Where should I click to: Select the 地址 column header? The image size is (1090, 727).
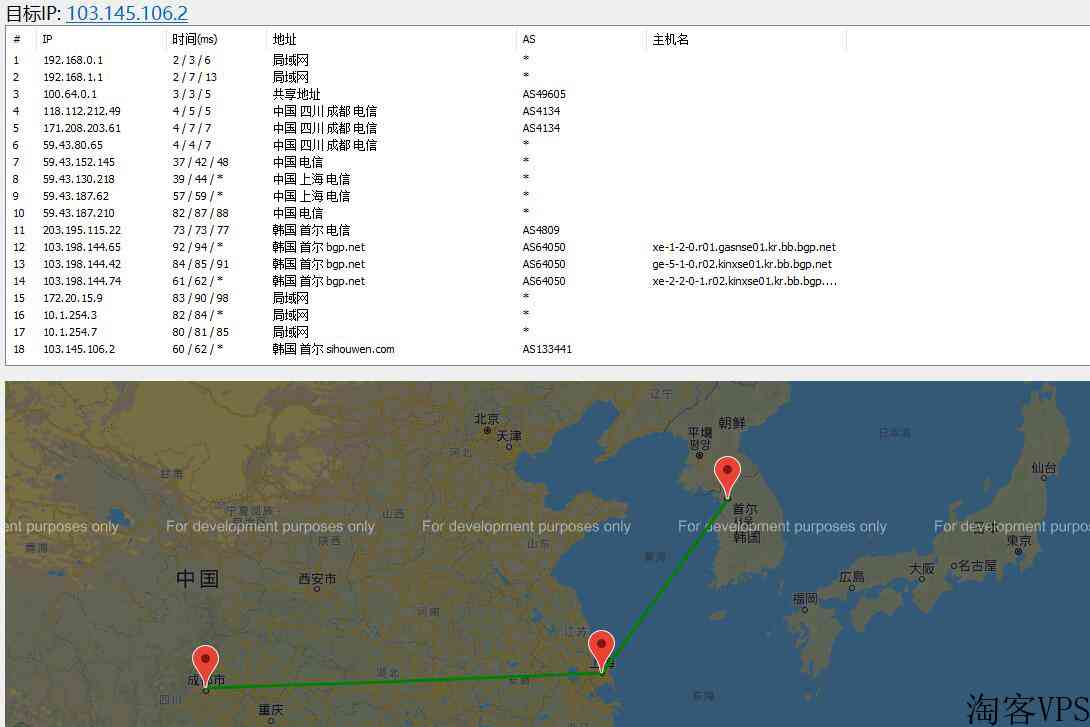click(x=284, y=40)
